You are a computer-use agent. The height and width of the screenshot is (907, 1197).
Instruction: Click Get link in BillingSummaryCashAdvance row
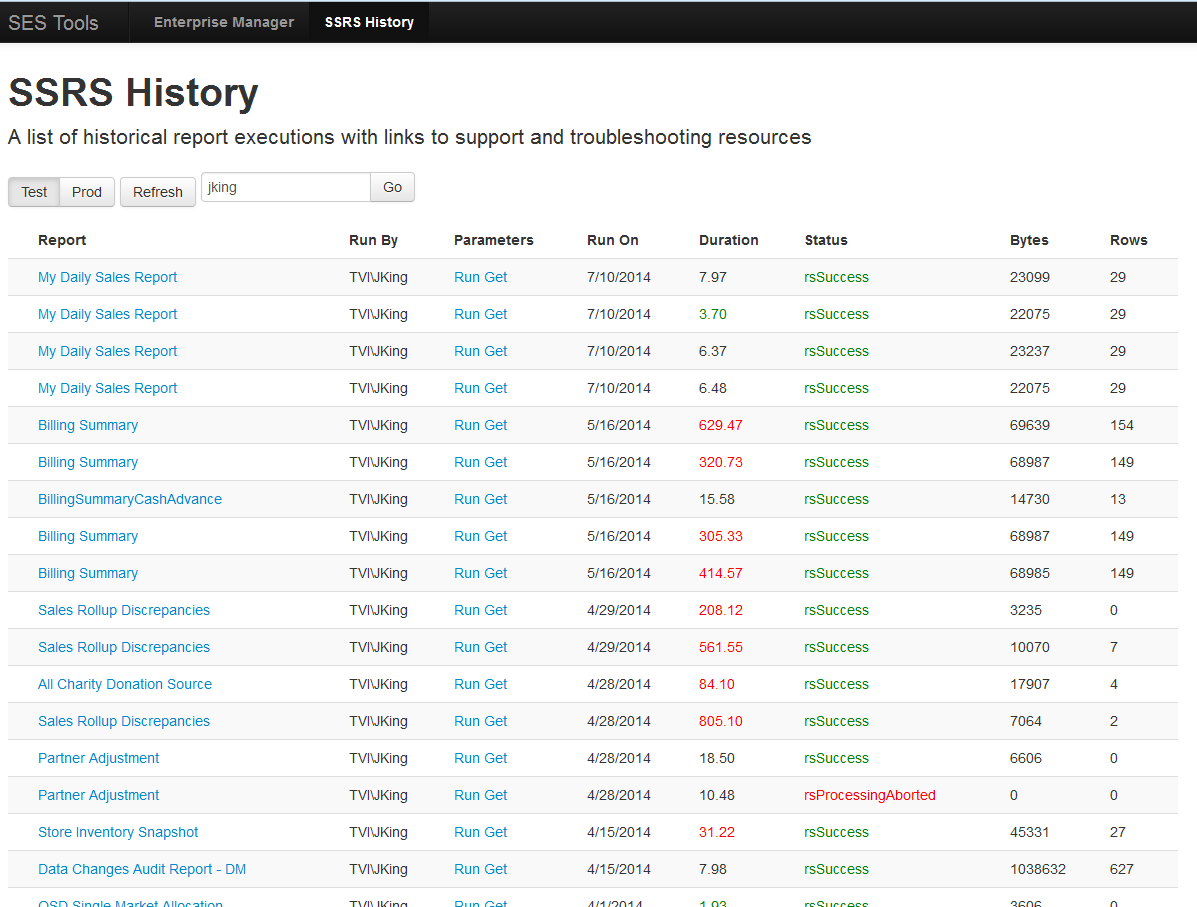coord(495,499)
